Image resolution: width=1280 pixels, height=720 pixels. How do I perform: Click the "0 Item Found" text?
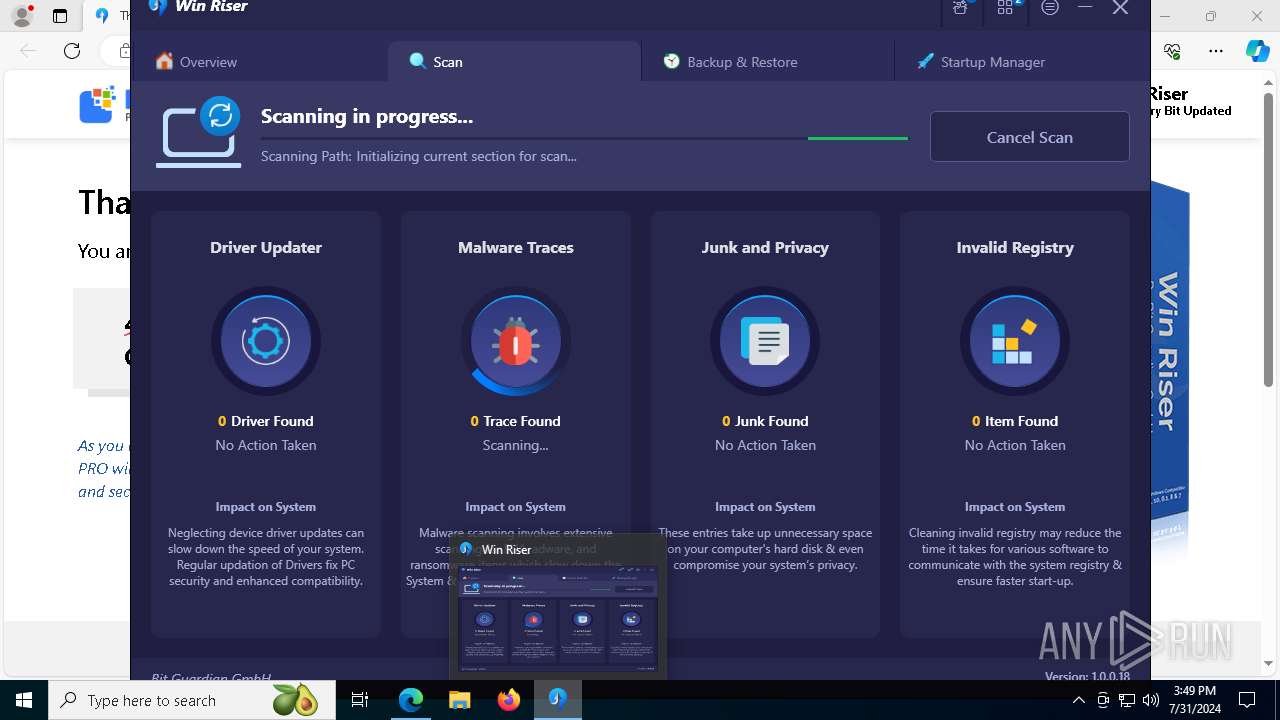click(x=1015, y=421)
